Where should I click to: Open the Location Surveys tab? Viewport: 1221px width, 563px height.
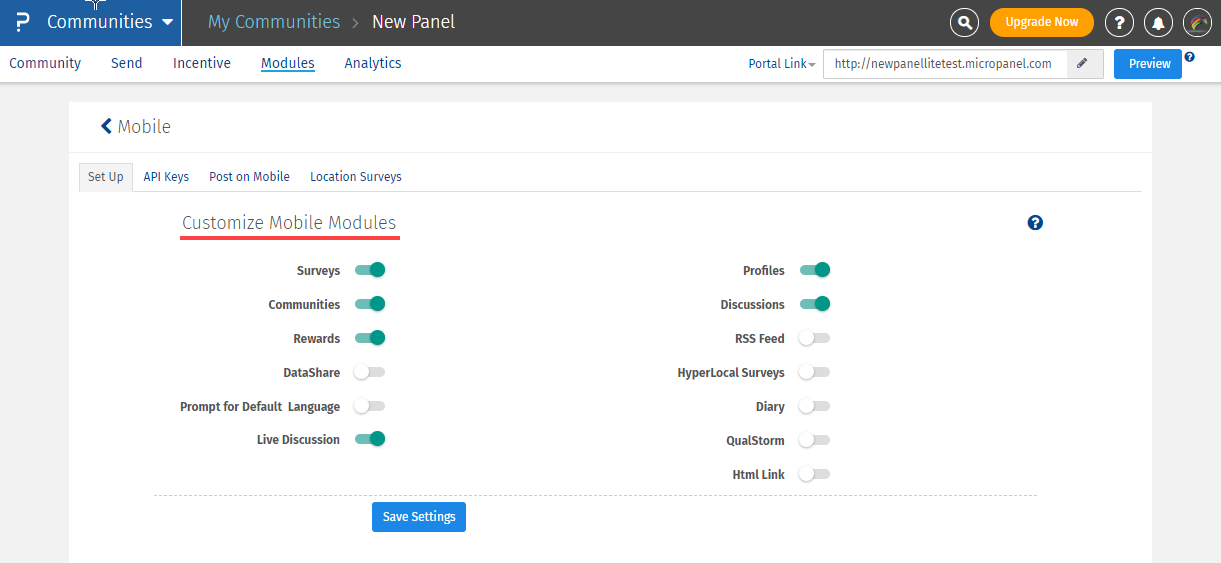pyautogui.click(x=355, y=177)
